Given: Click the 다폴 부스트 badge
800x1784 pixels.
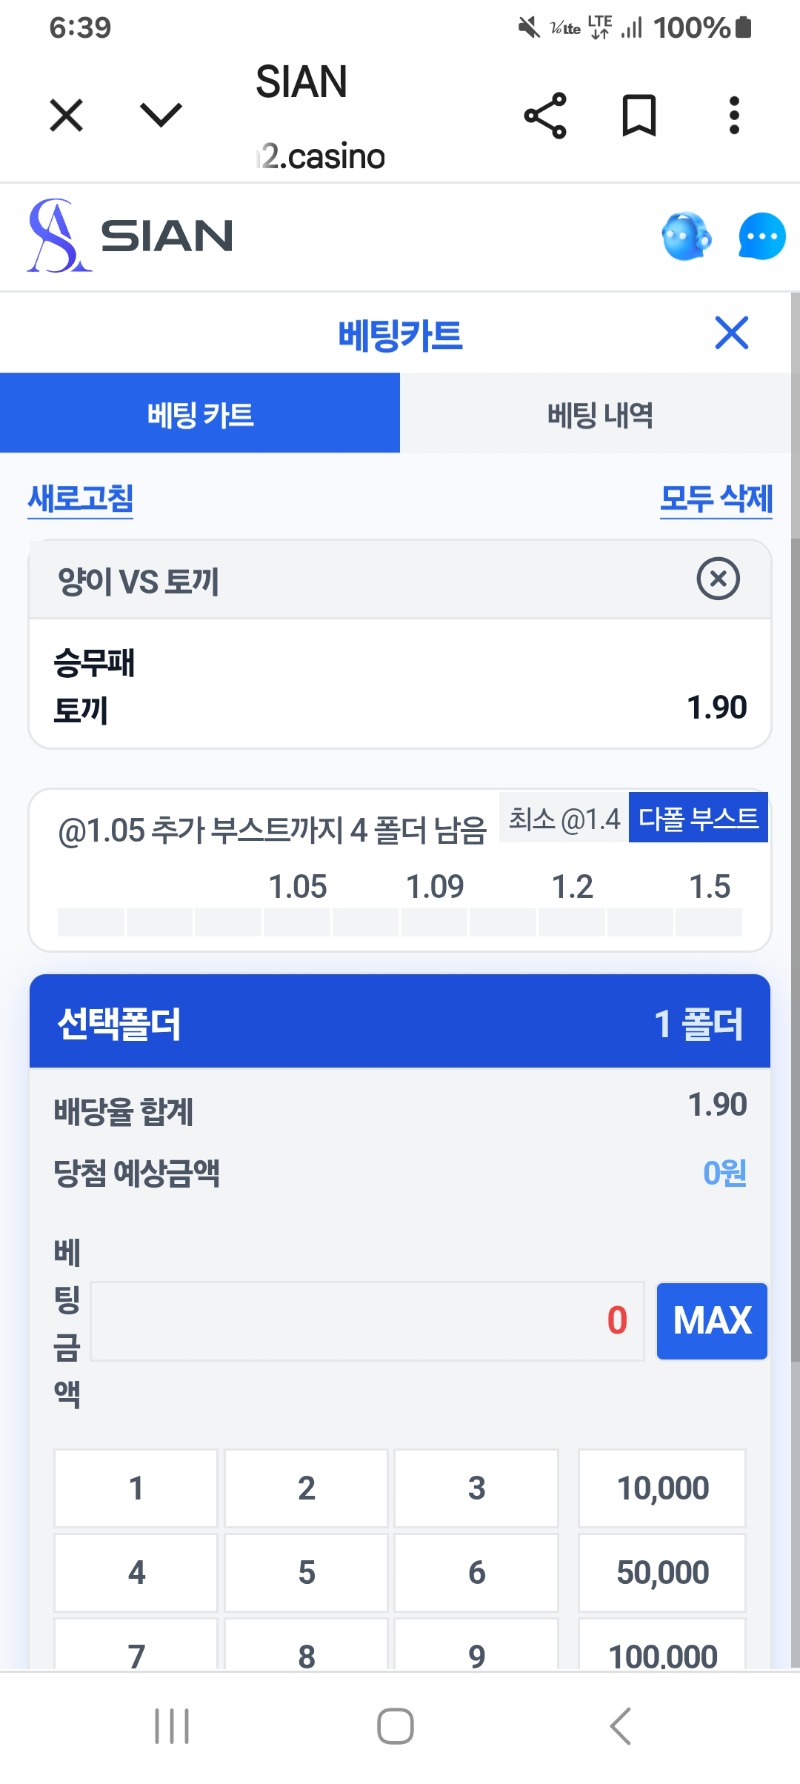Looking at the screenshot, I should [698, 819].
